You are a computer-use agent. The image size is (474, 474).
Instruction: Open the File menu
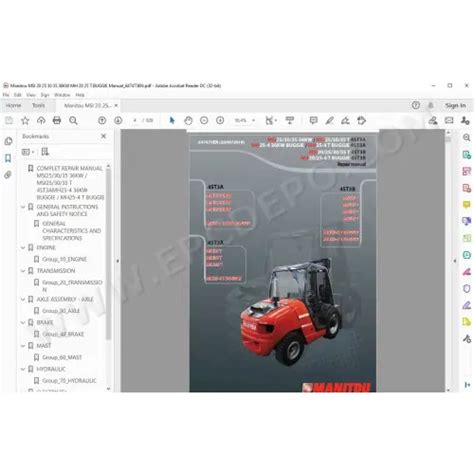pos(6,95)
